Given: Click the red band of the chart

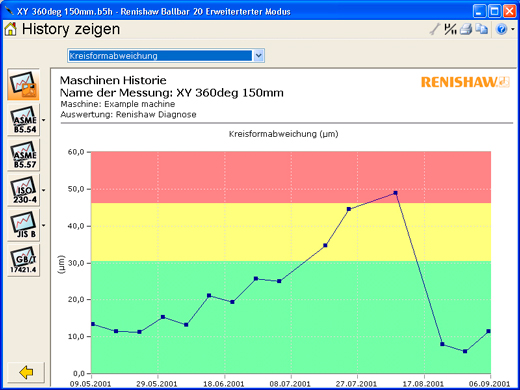Looking at the screenshot, I should coord(291,177).
